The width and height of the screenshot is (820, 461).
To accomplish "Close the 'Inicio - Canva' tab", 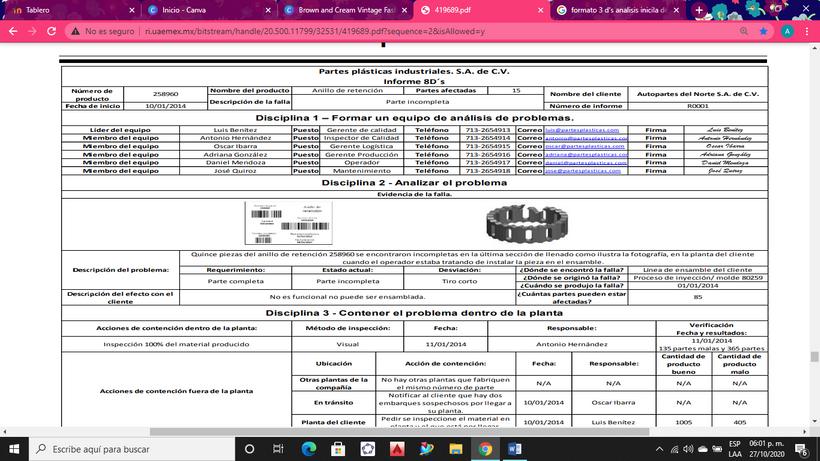I will pyautogui.click(x=268, y=10).
